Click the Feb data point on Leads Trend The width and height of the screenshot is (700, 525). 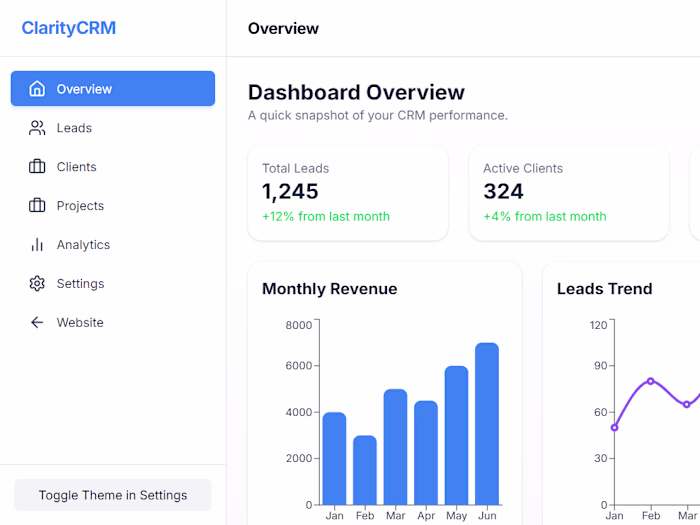tap(650, 381)
